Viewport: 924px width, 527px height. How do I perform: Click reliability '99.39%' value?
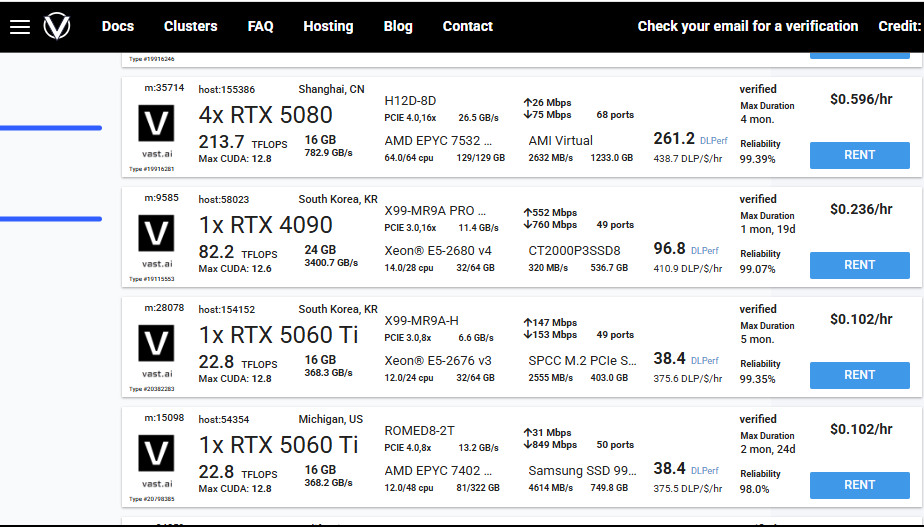click(x=757, y=159)
